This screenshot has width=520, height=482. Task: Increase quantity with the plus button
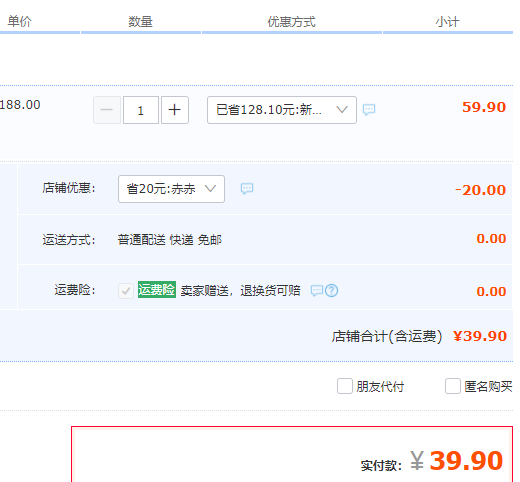[175, 110]
